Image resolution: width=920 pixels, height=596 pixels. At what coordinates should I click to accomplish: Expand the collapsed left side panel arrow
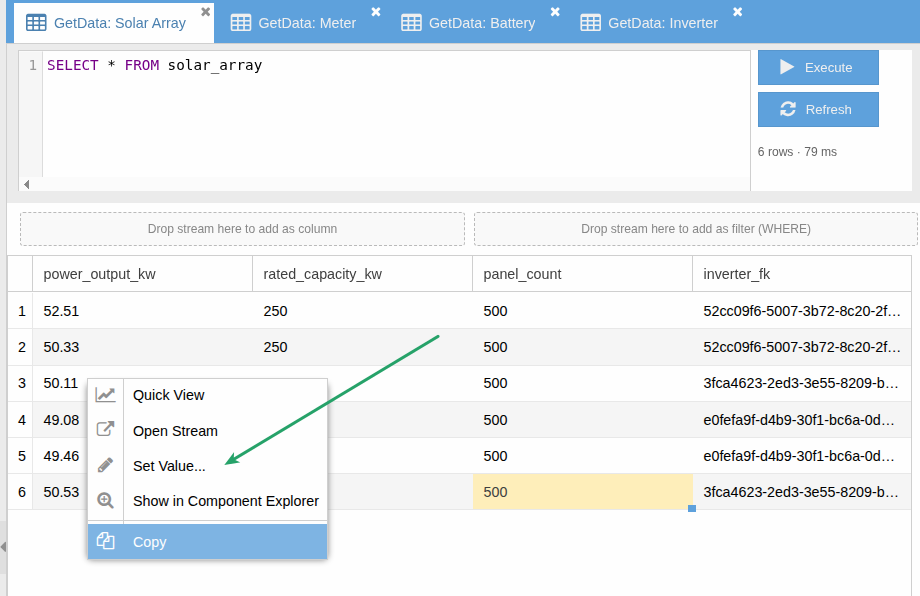(x=4, y=547)
